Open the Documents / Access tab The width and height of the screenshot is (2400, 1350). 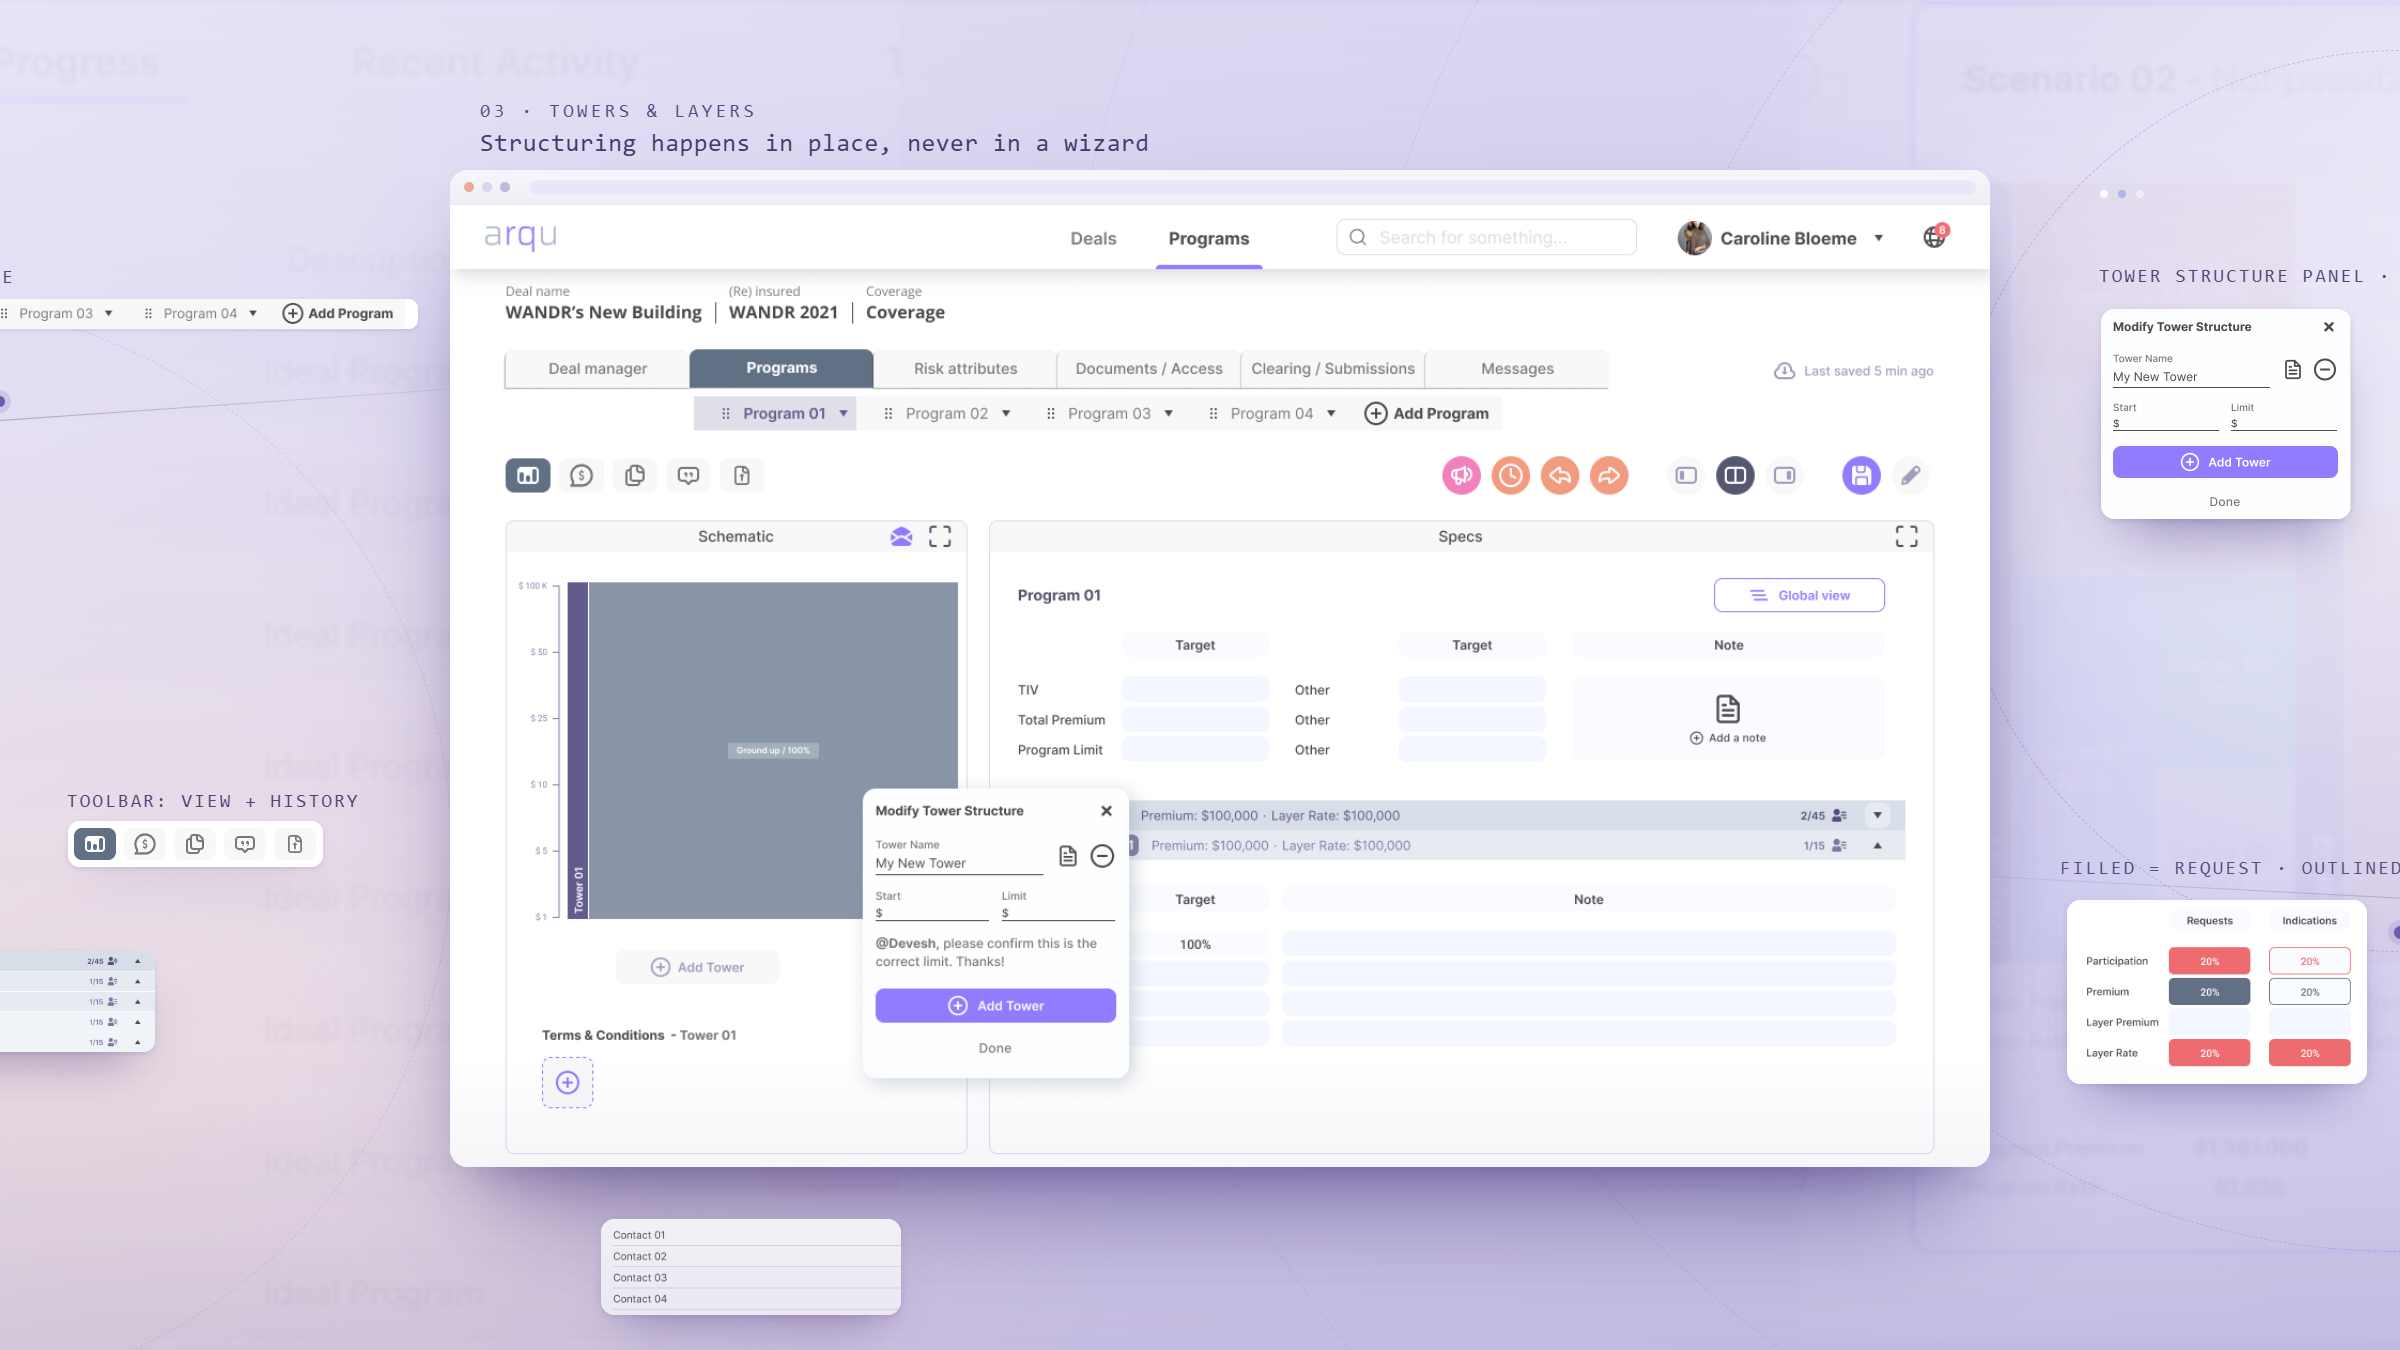(x=1149, y=369)
